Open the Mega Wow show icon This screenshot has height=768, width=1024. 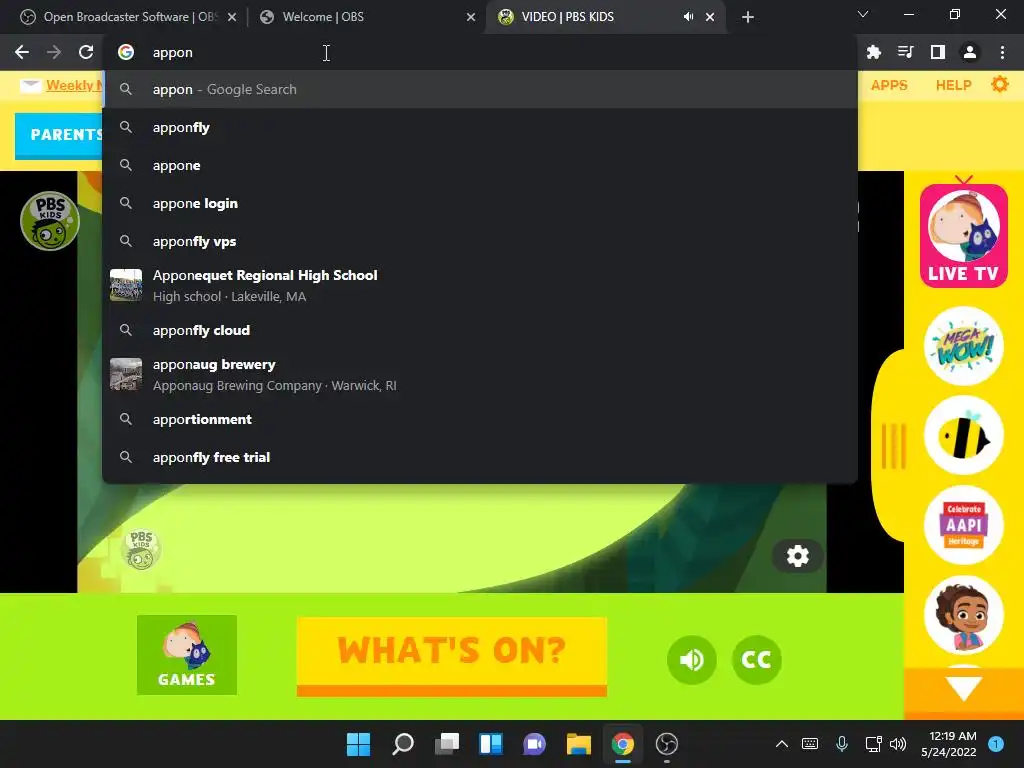click(963, 345)
